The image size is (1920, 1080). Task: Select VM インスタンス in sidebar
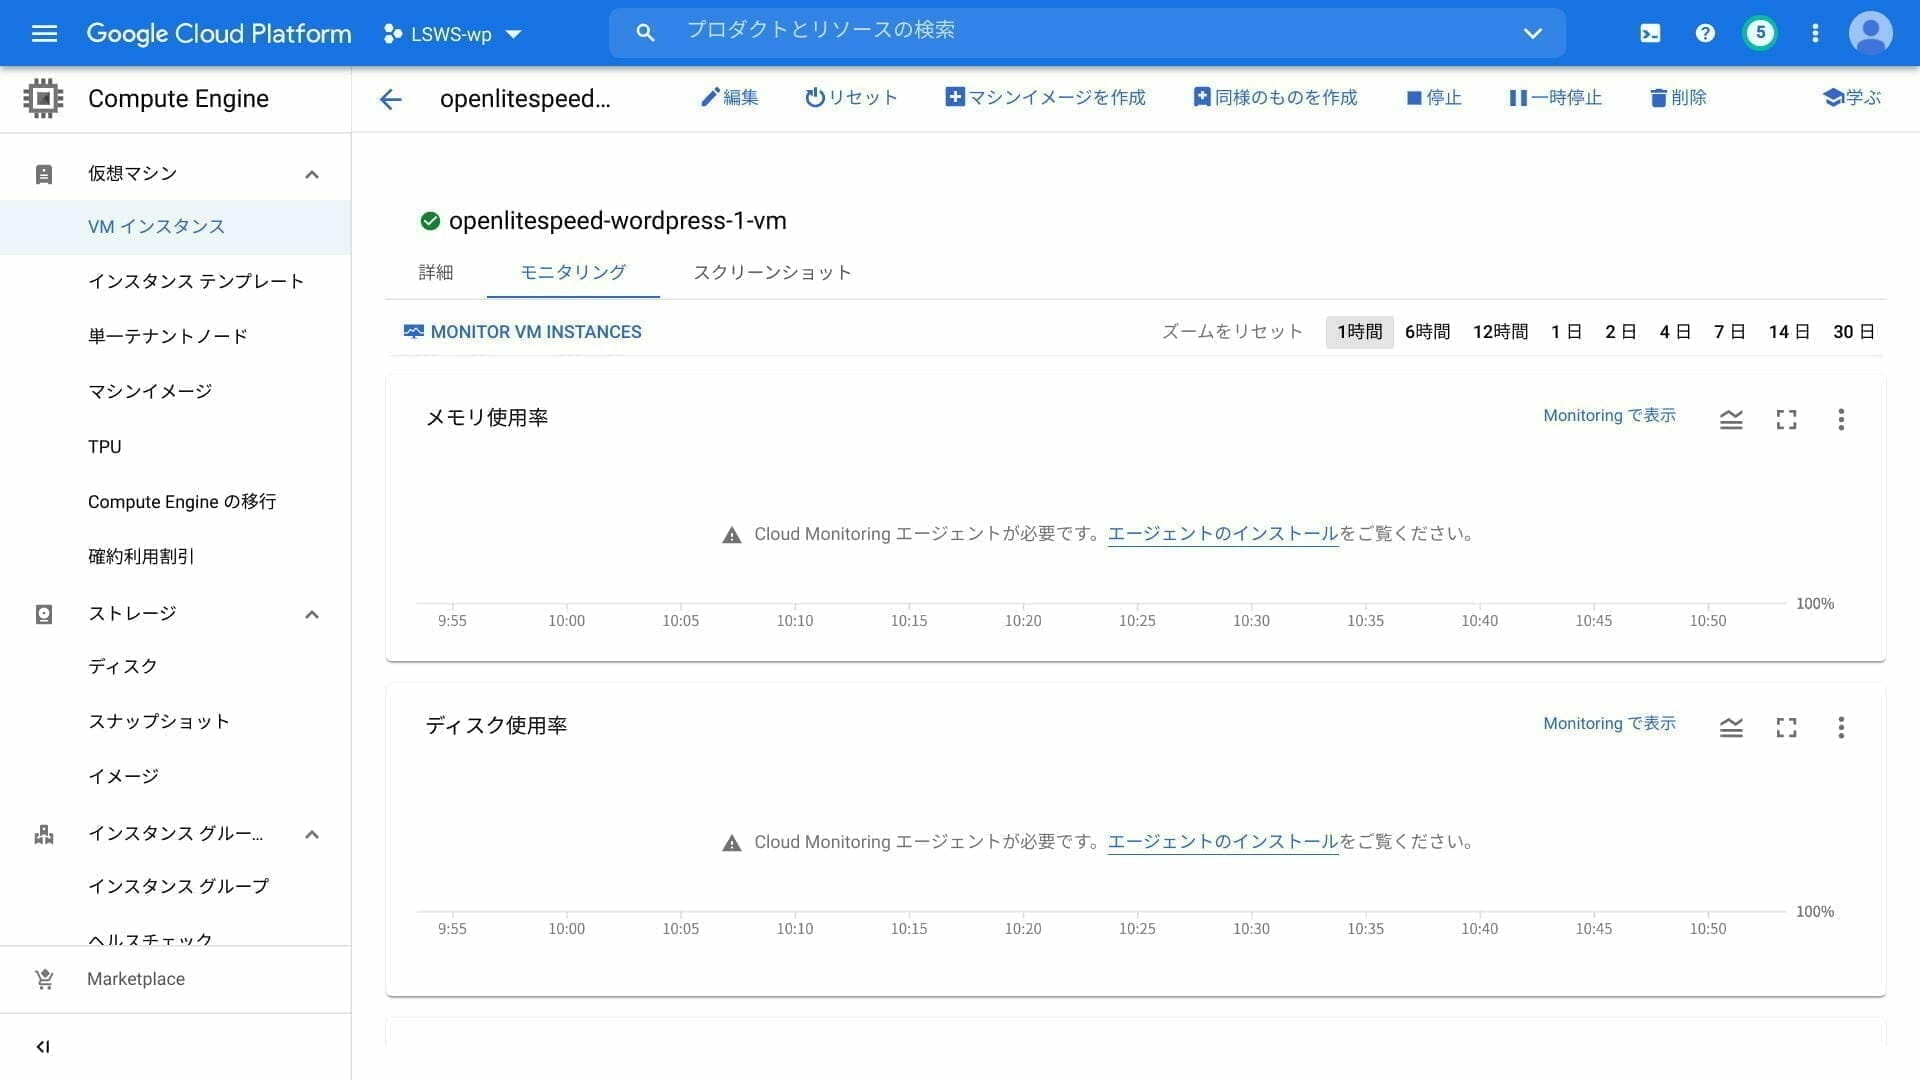point(175,227)
